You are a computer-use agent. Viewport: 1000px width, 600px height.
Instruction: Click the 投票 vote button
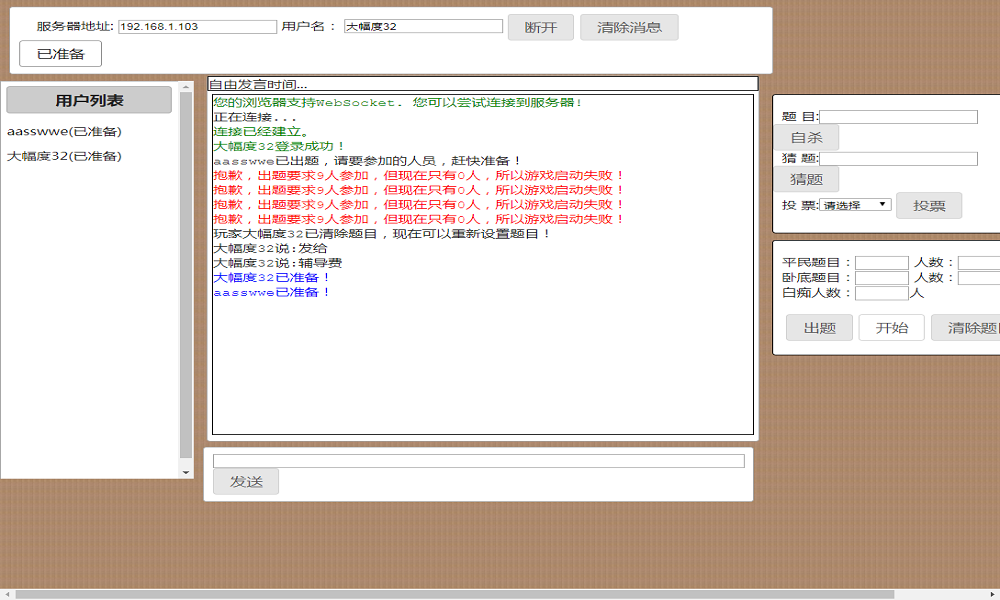(929, 206)
